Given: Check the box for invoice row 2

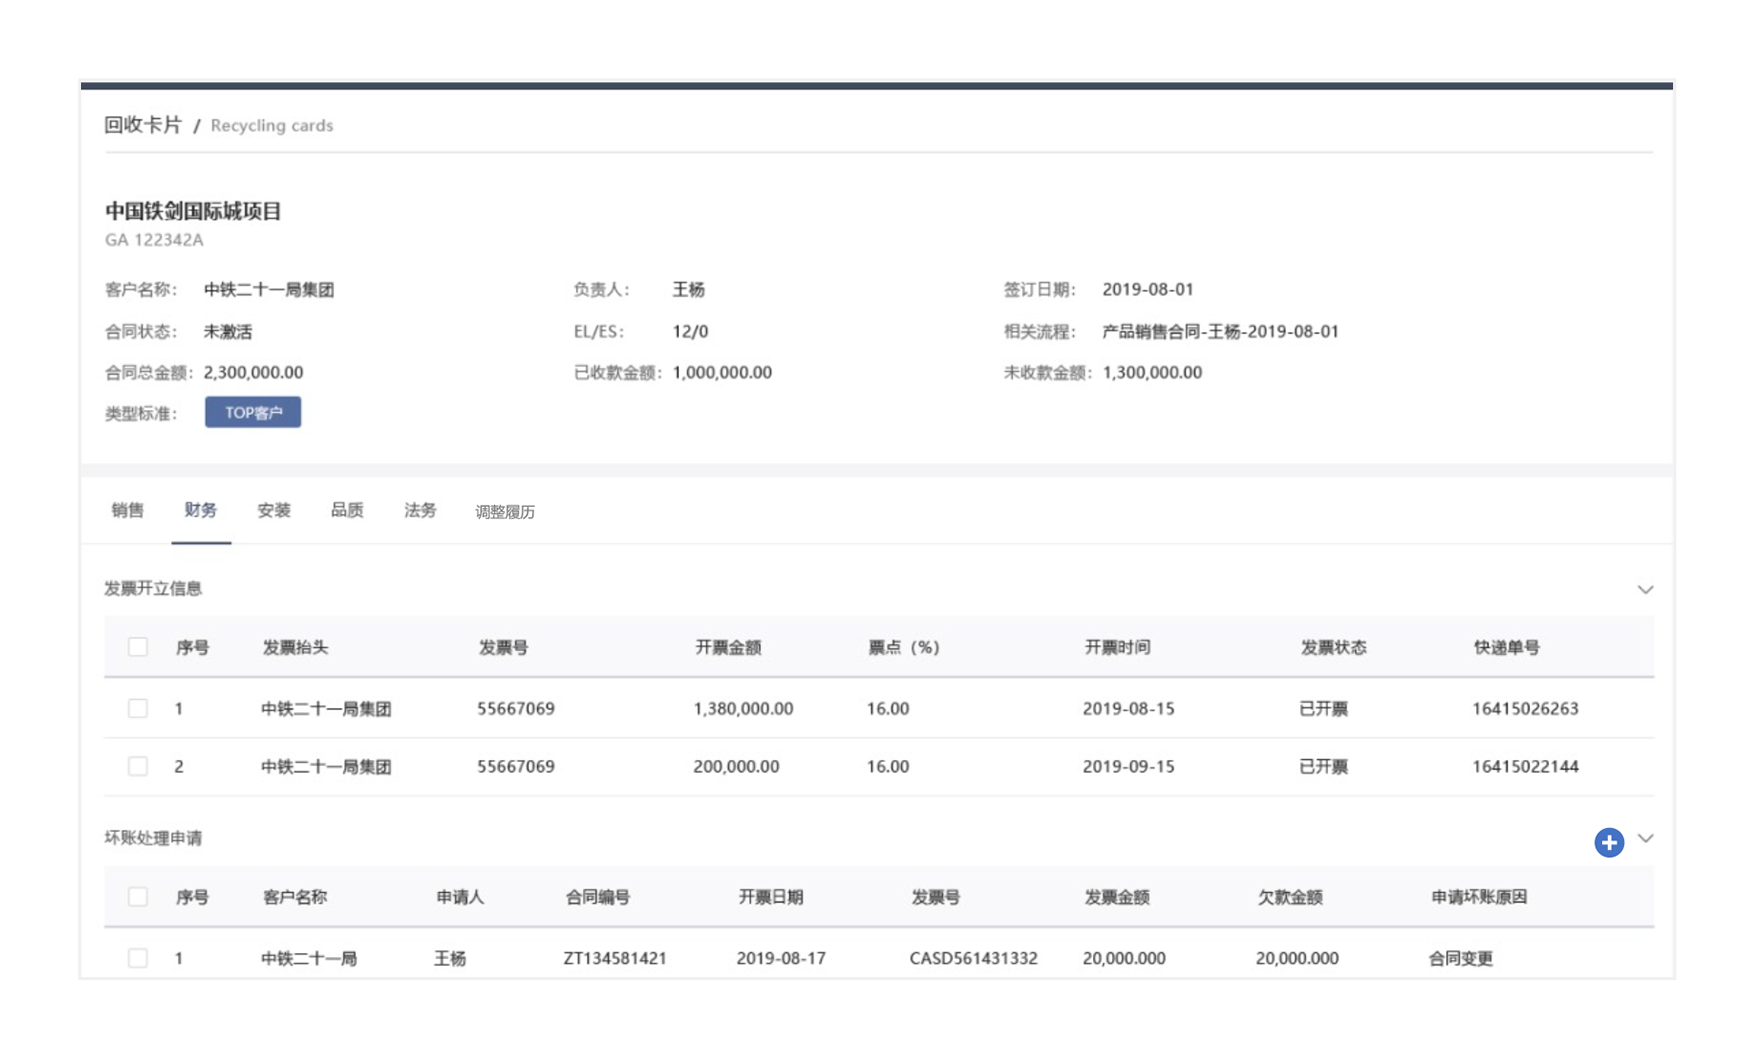Looking at the screenshot, I should tap(138, 766).
